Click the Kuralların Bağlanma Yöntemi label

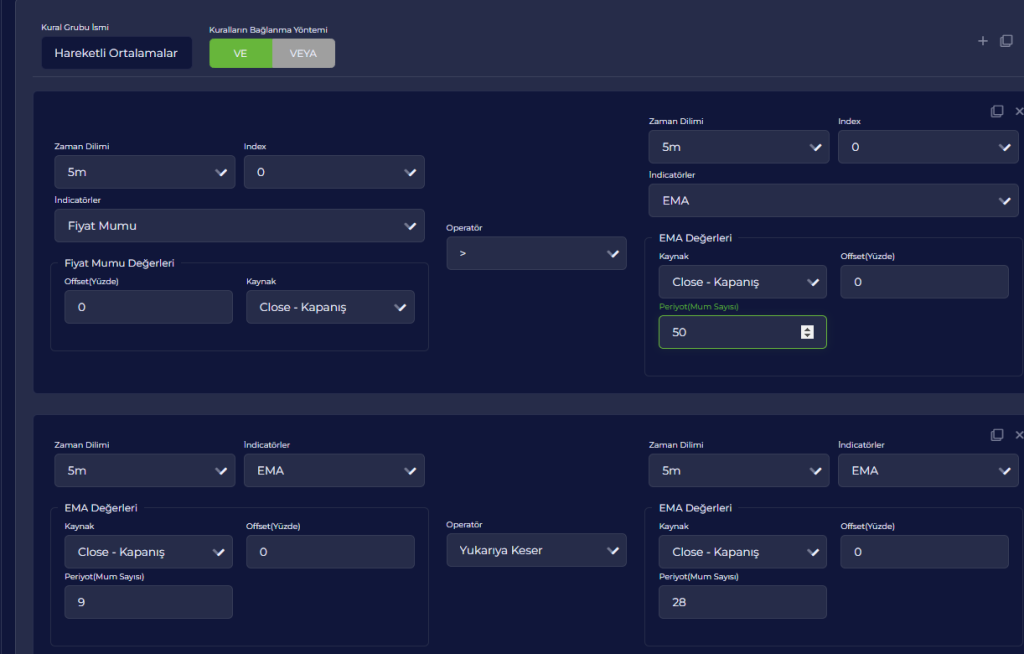(x=268, y=29)
